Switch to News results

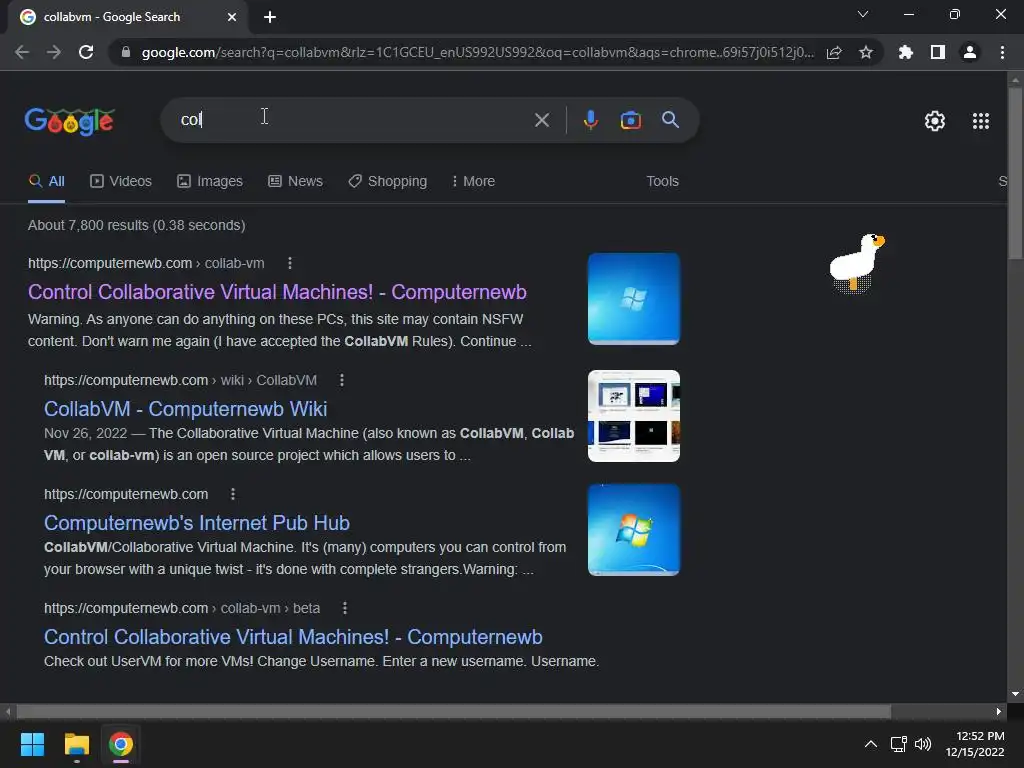[295, 182]
